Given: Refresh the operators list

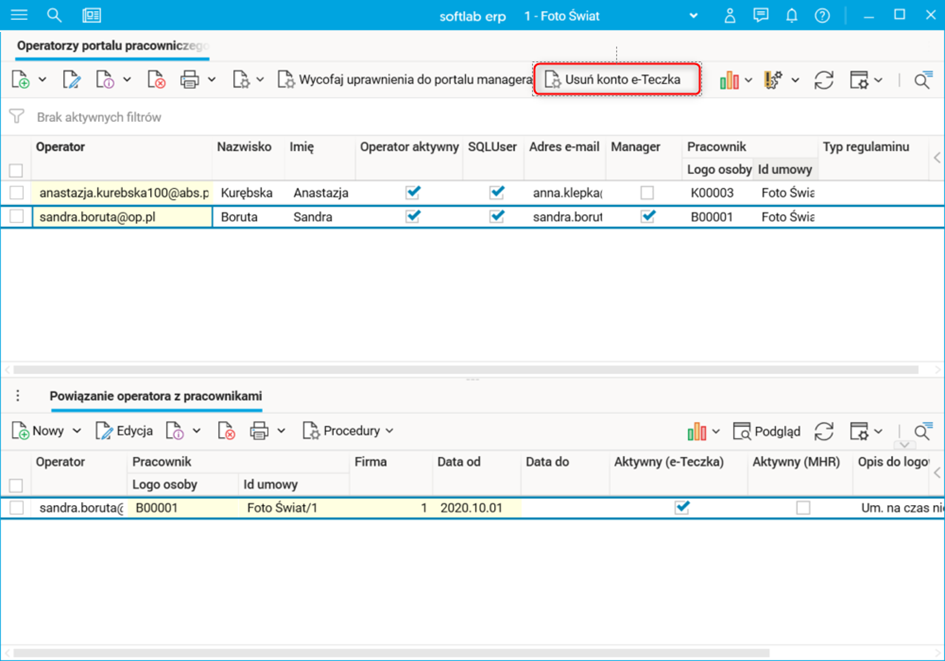Looking at the screenshot, I should coord(824,80).
